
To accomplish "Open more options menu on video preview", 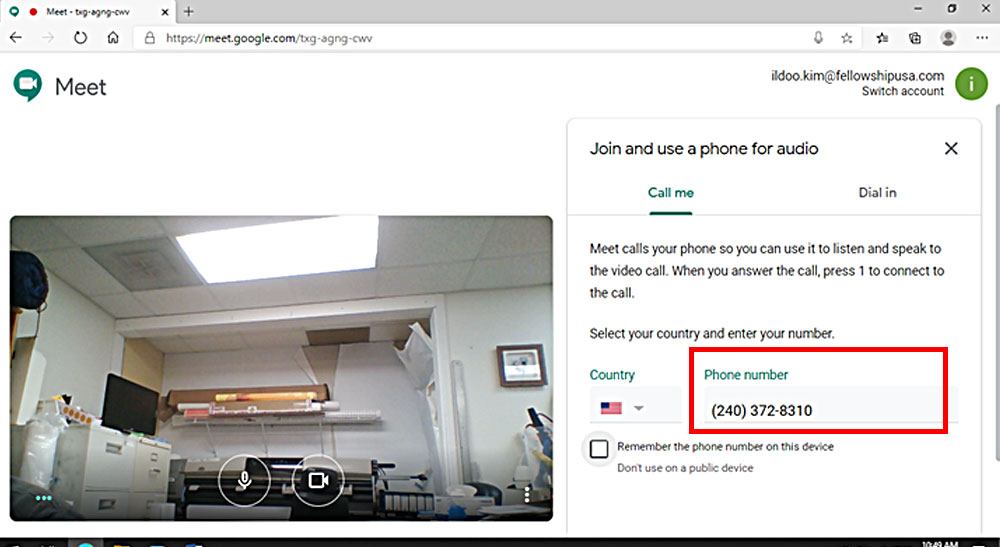I will tap(527, 495).
